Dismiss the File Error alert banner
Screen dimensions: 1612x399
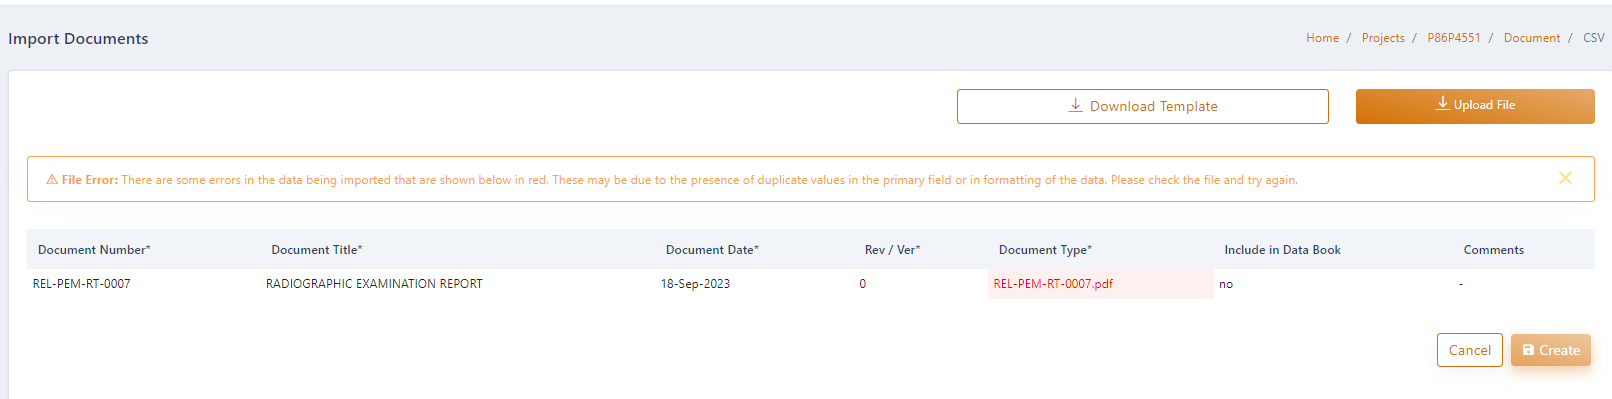1565,178
